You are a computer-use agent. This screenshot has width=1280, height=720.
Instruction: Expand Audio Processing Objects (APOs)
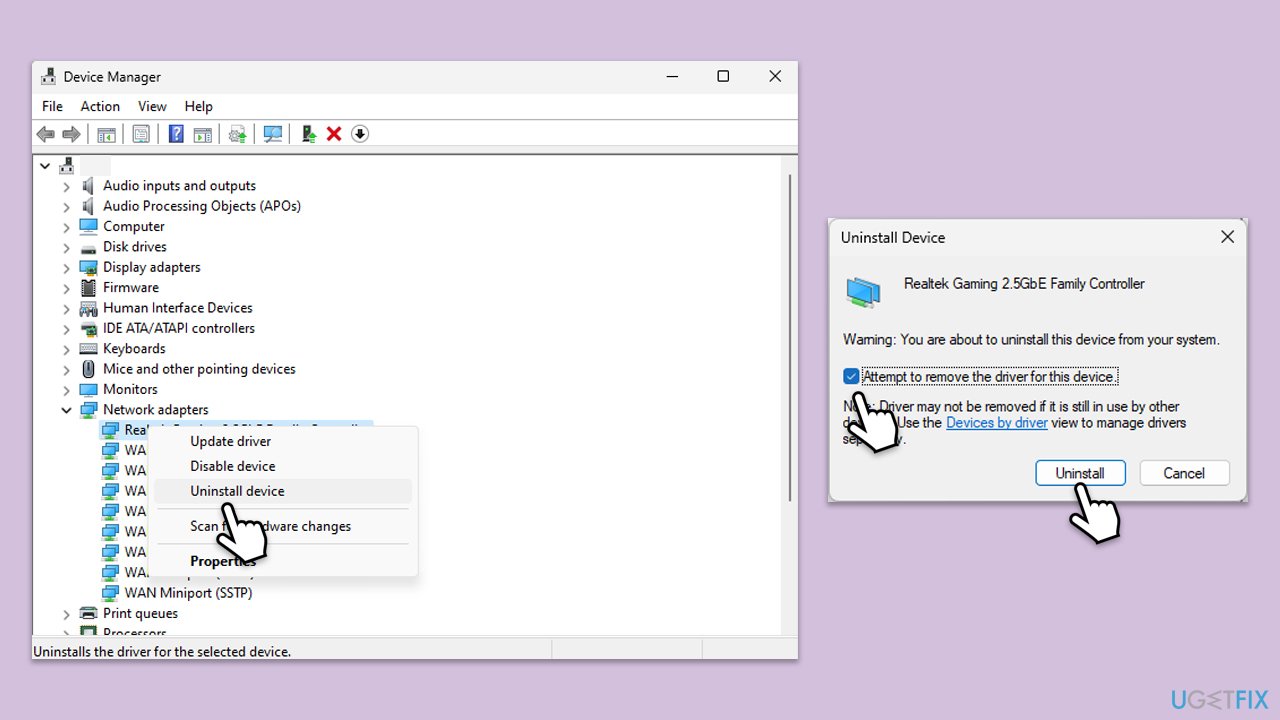pyautogui.click(x=66, y=206)
